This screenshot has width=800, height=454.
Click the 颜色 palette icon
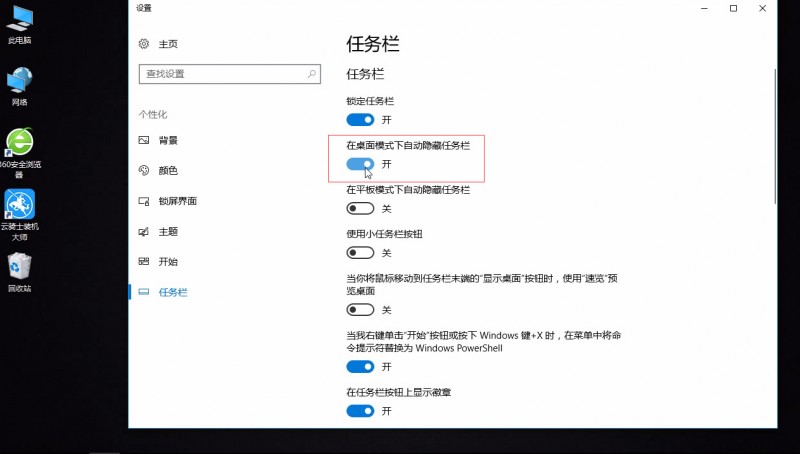click(x=144, y=170)
